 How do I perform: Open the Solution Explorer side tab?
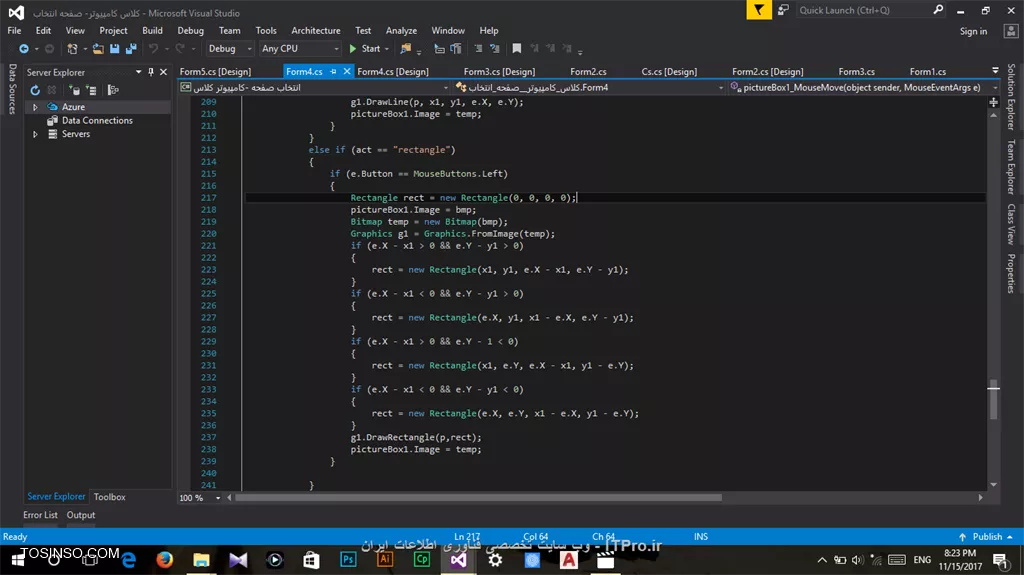1011,96
